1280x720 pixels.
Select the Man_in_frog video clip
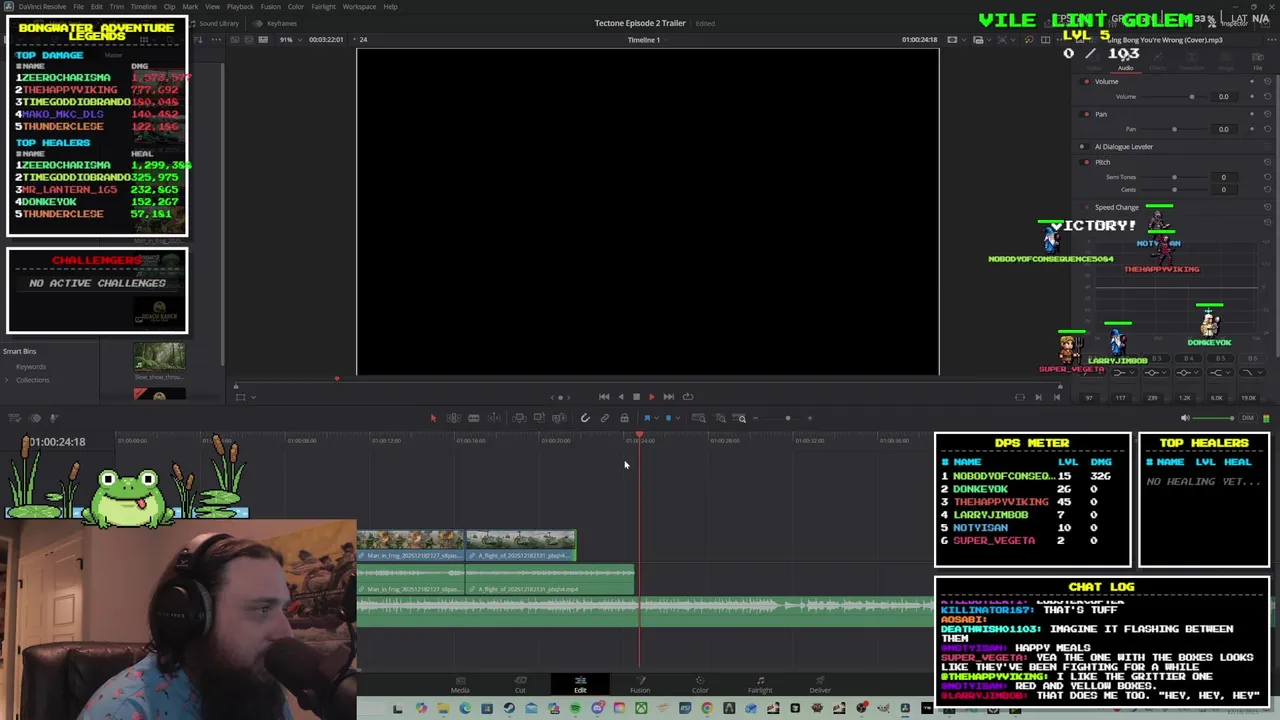click(411, 546)
